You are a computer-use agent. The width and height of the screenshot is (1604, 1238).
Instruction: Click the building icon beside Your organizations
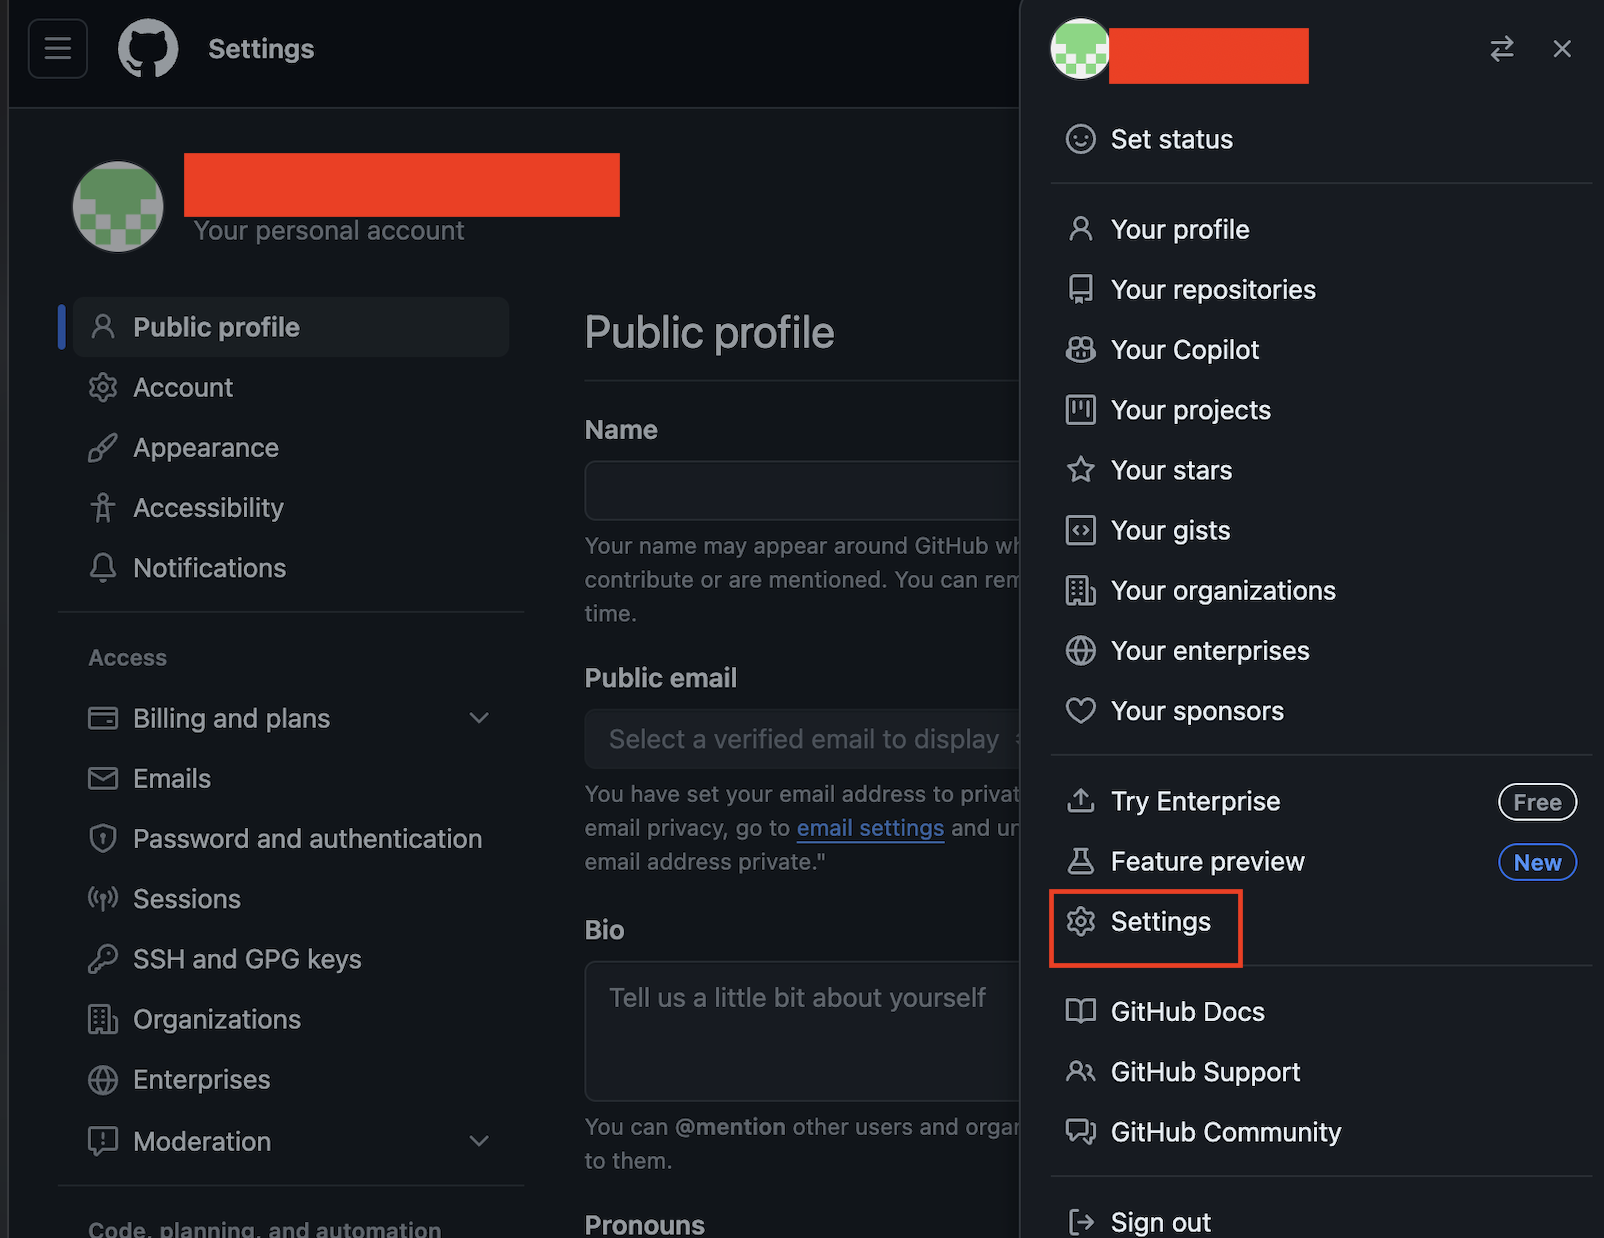pos(1080,591)
